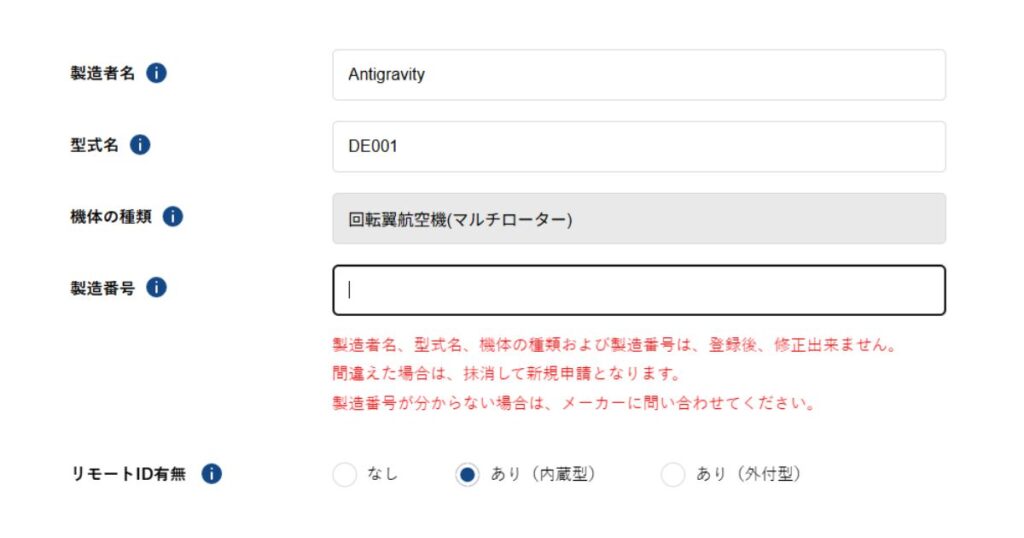Image resolution: width=1024 pixels, height=538 pixels.
Task: Choose the あり（内蔵型） radio option
Action: coord(467,475)
